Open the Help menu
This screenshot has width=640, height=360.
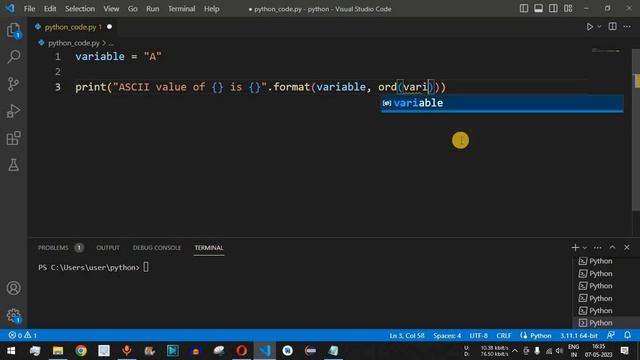click(x=211, y=9)
